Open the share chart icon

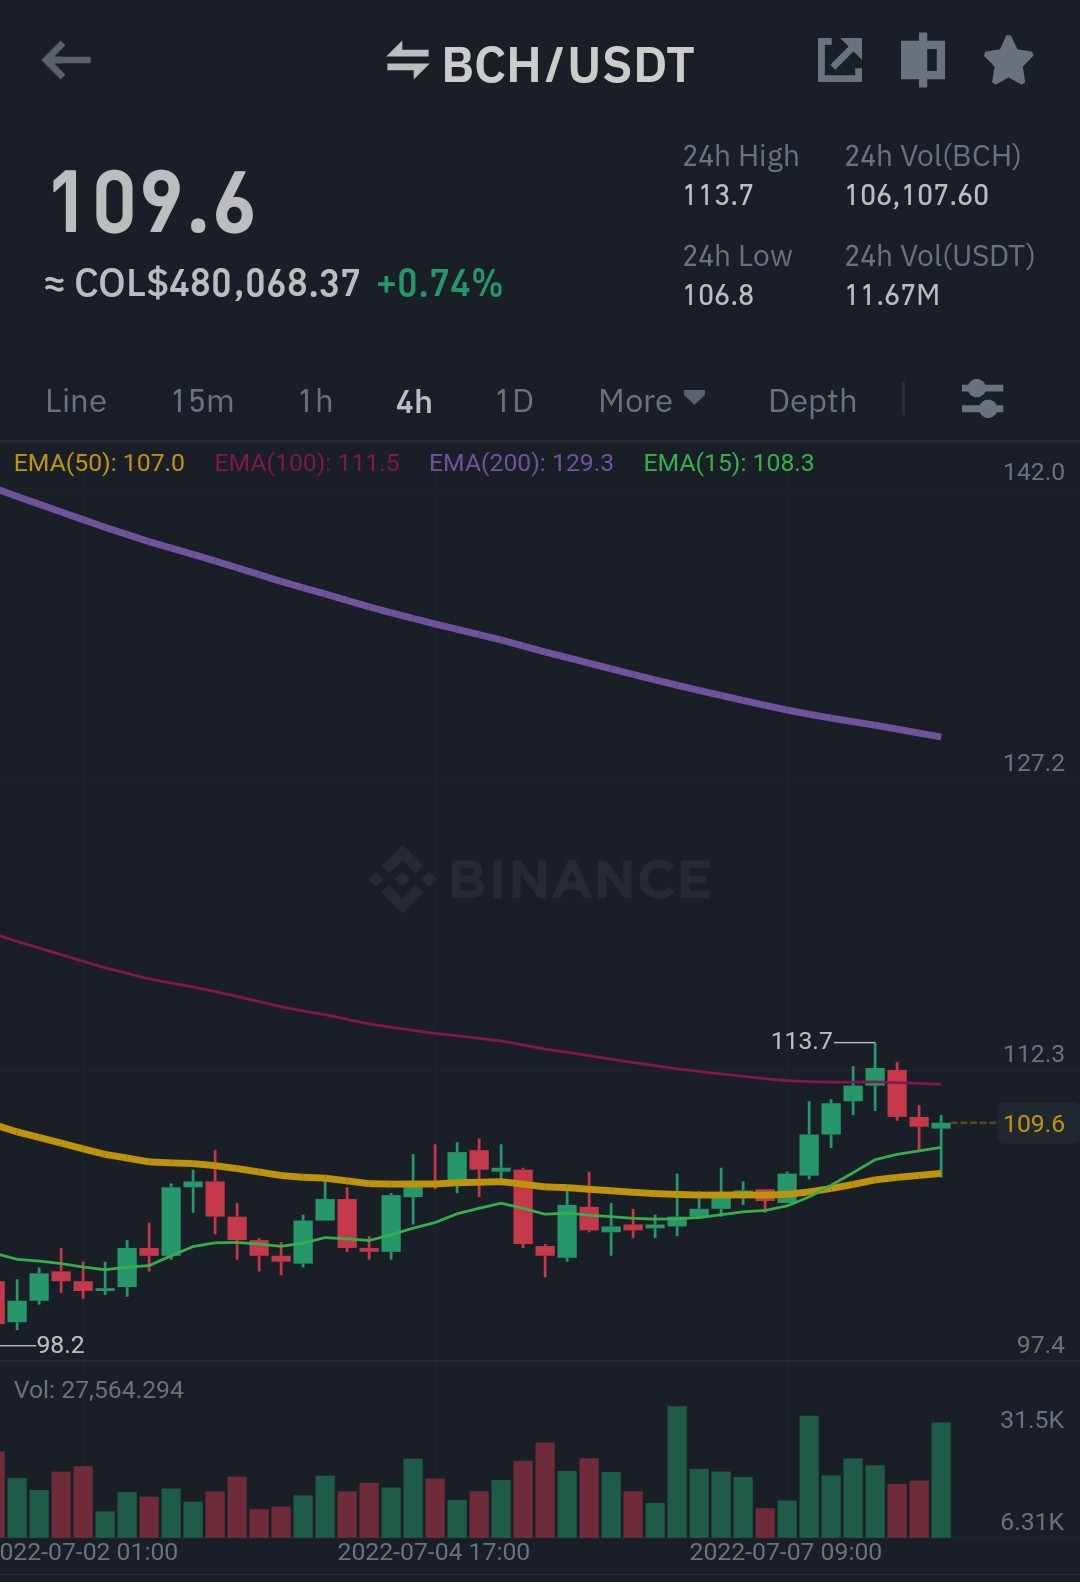pyautogui.click(x=840, y=61)
